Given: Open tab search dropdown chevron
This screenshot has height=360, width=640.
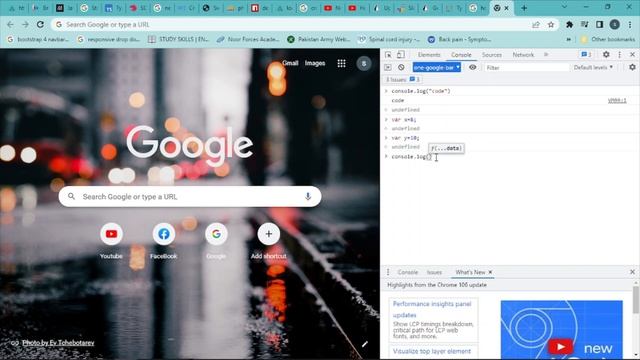Looking at the screenshot, I should click(564, 7).
